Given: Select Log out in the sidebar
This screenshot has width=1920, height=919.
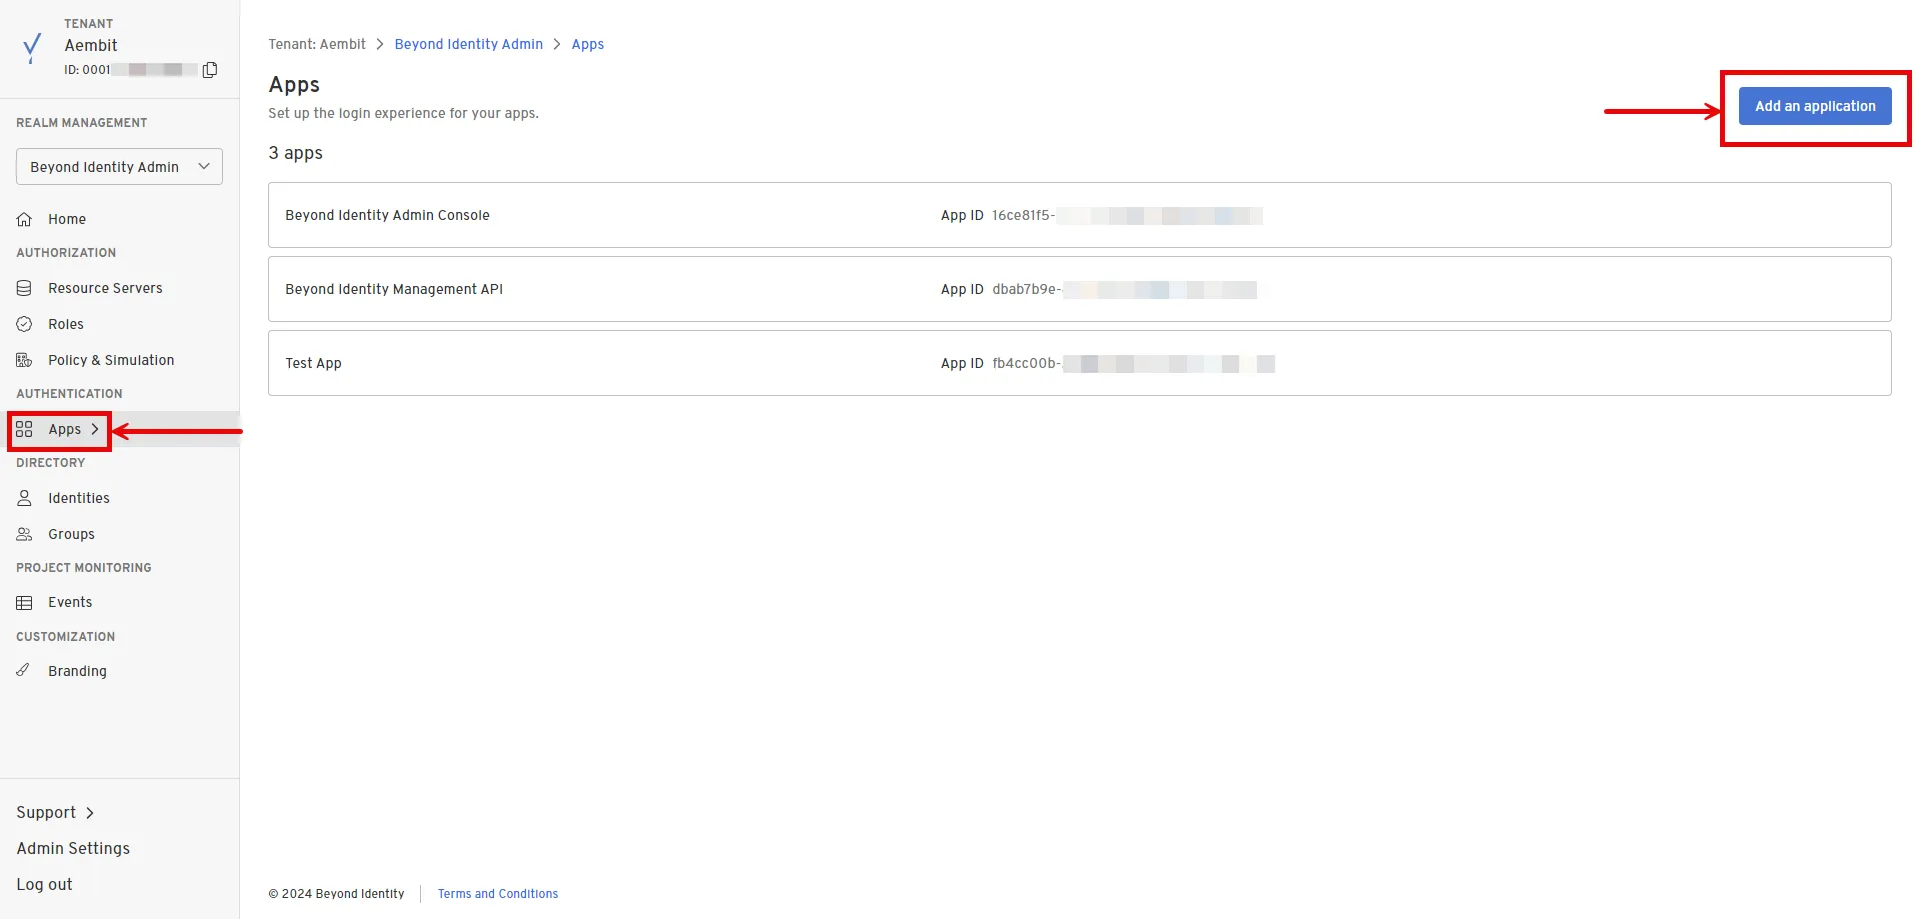Looking at the screenshot, I should point(44,884).
